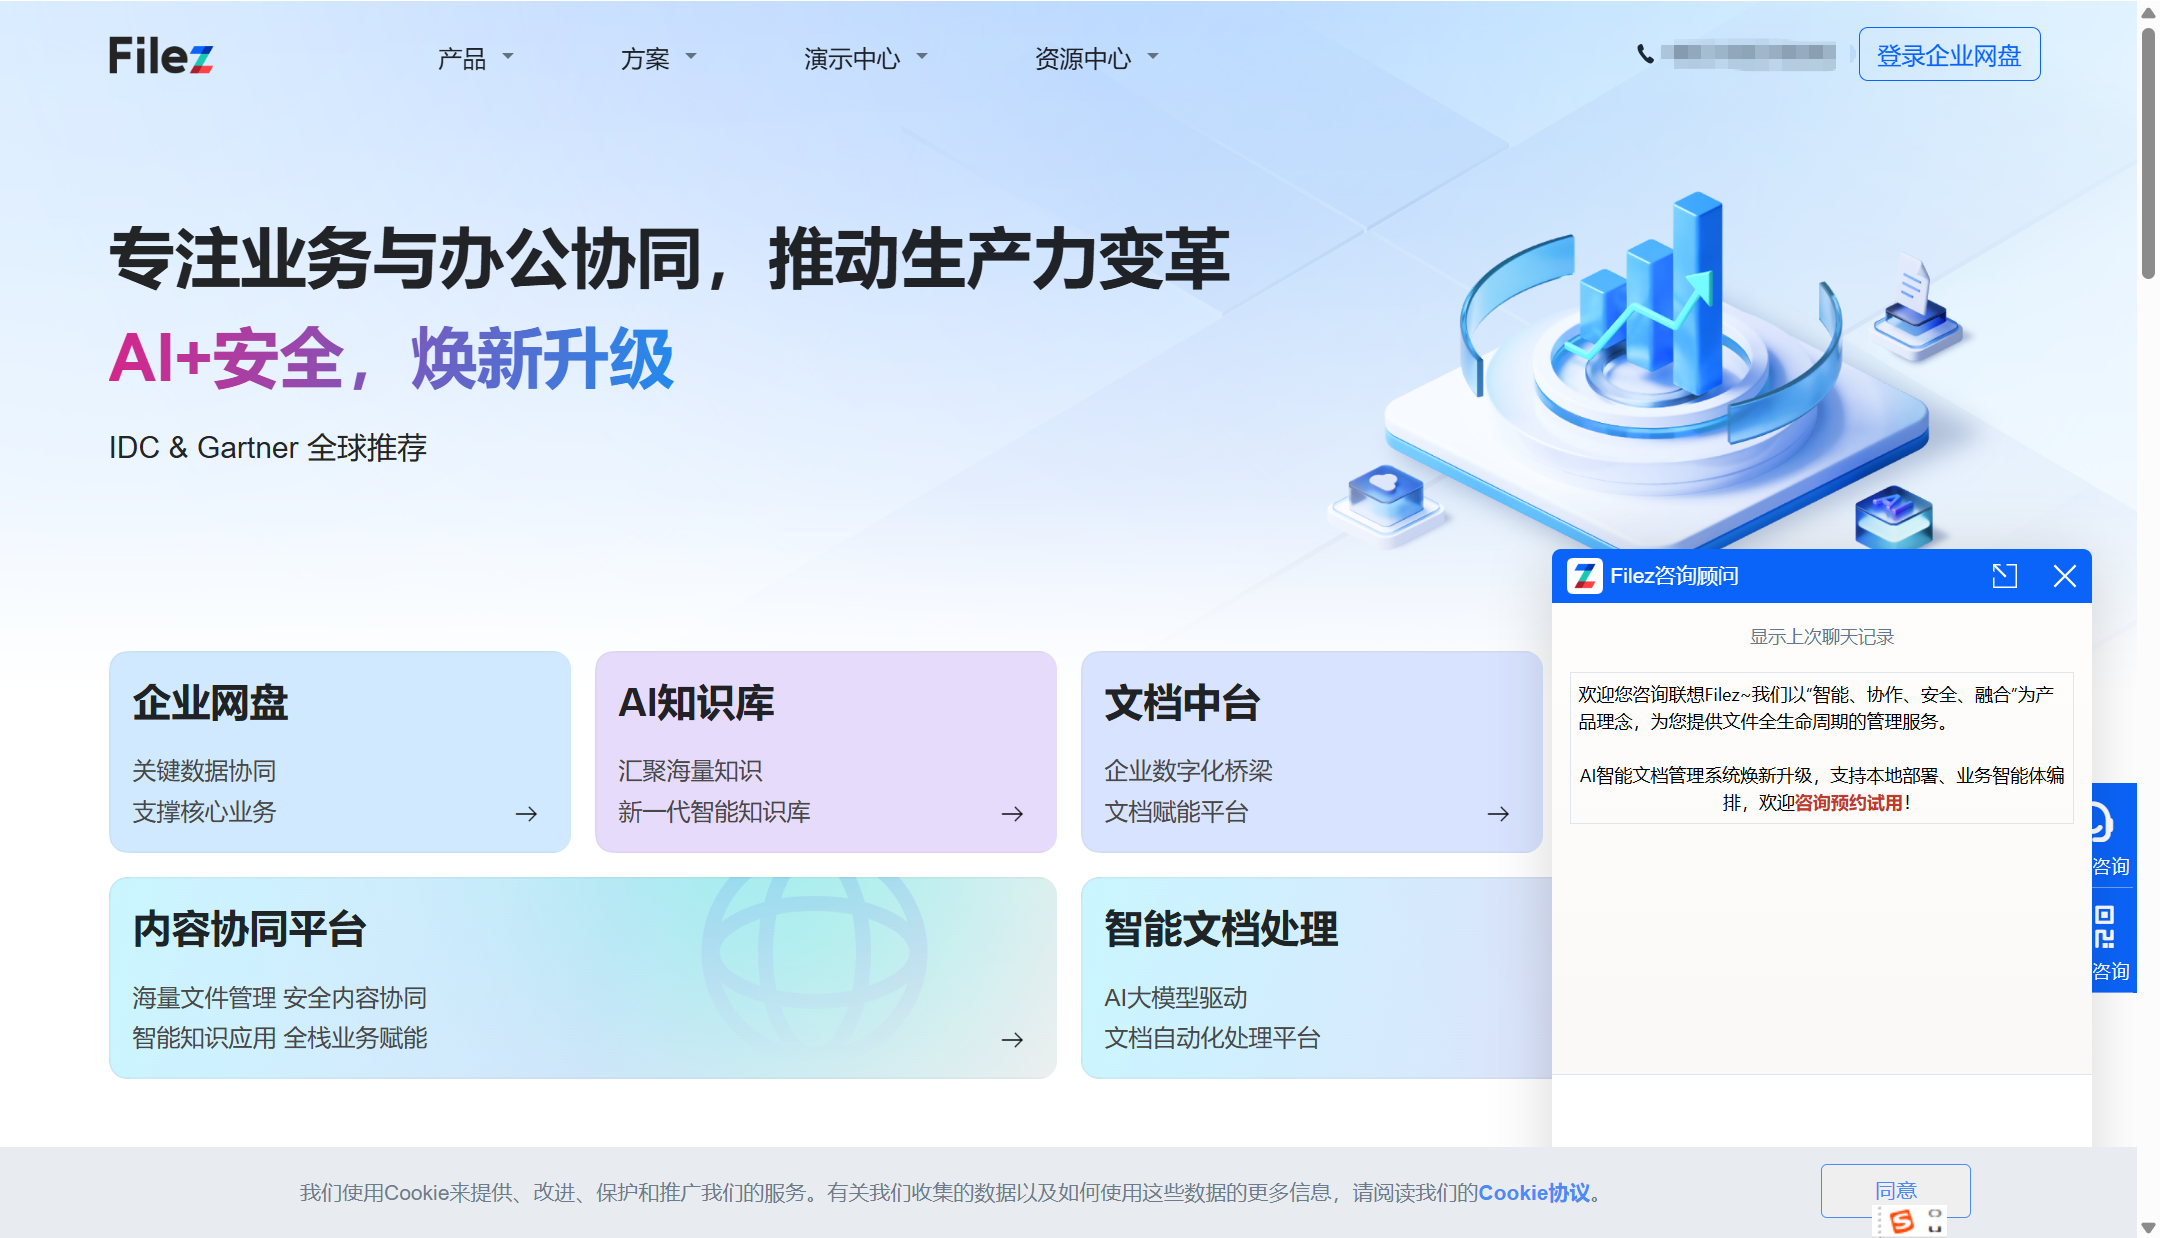Viewport: 2160px width, 1238px height.
Task: Click the arrow on the 智能文档处理 card
Action: pos(1498,1039)
